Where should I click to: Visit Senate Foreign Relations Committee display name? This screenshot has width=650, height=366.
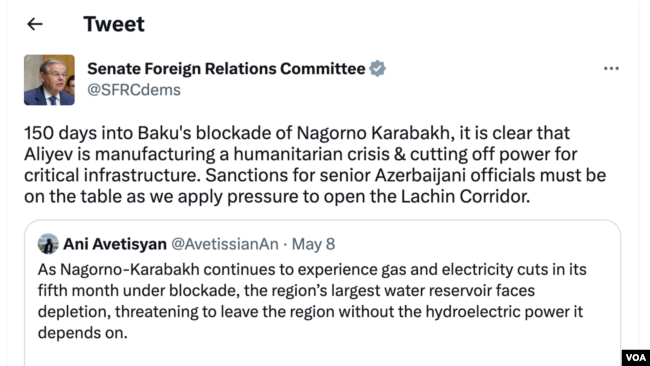tap(226, 68)
